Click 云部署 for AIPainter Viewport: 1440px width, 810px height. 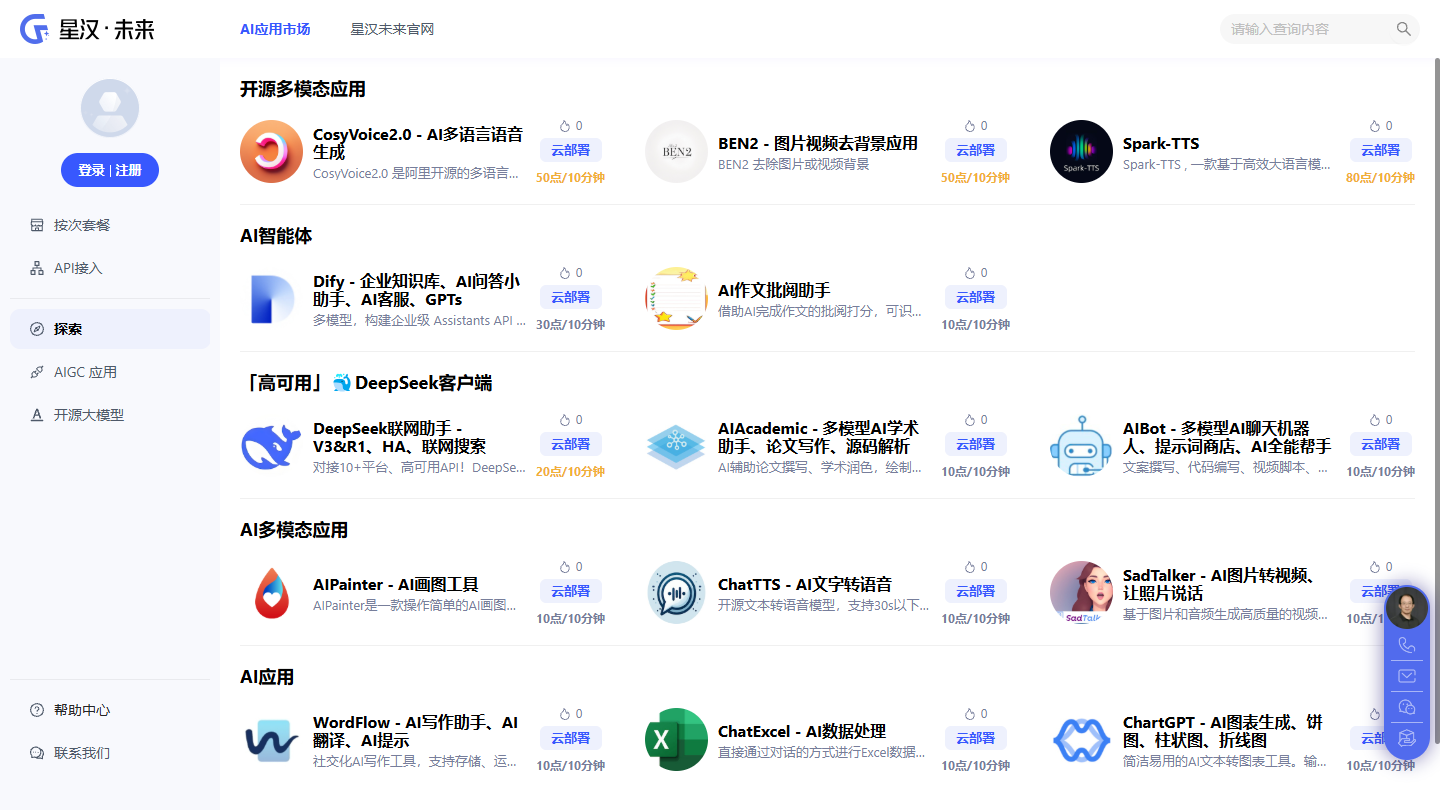570,591
